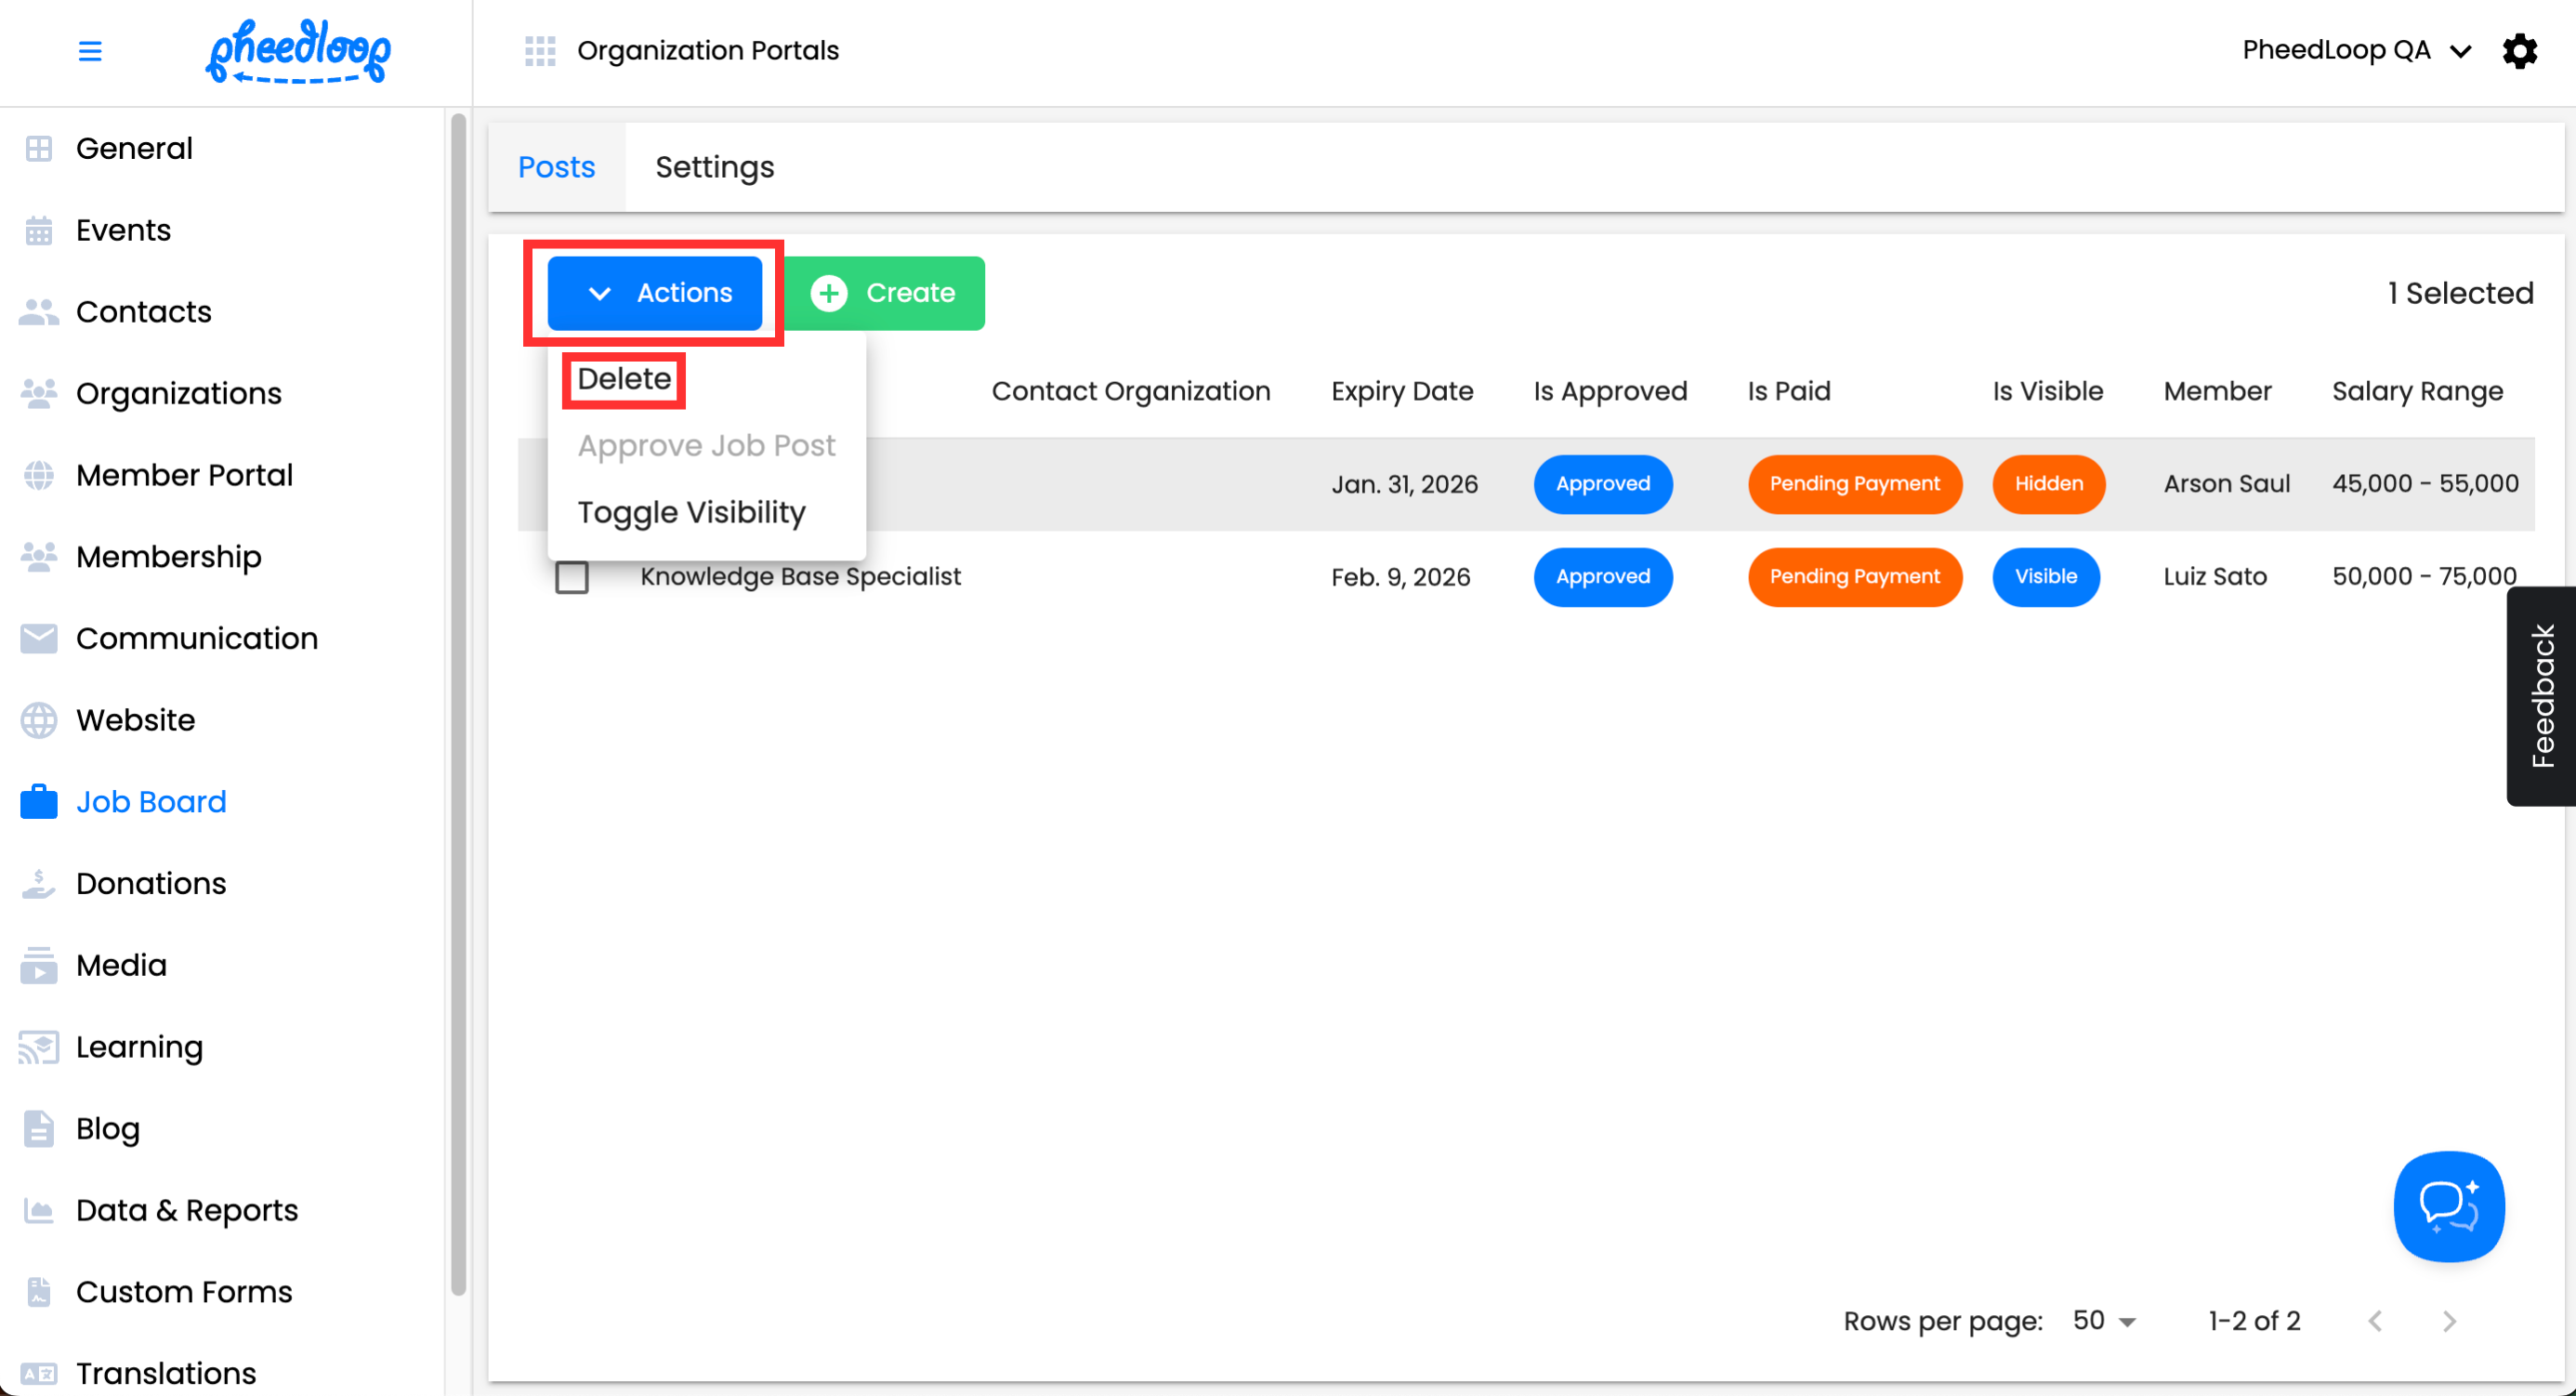The height and width of the screenshot is (1396, 2576).
Task: Open the PheedLoop QA account dropdown
Action: [x=2355, y=51]
